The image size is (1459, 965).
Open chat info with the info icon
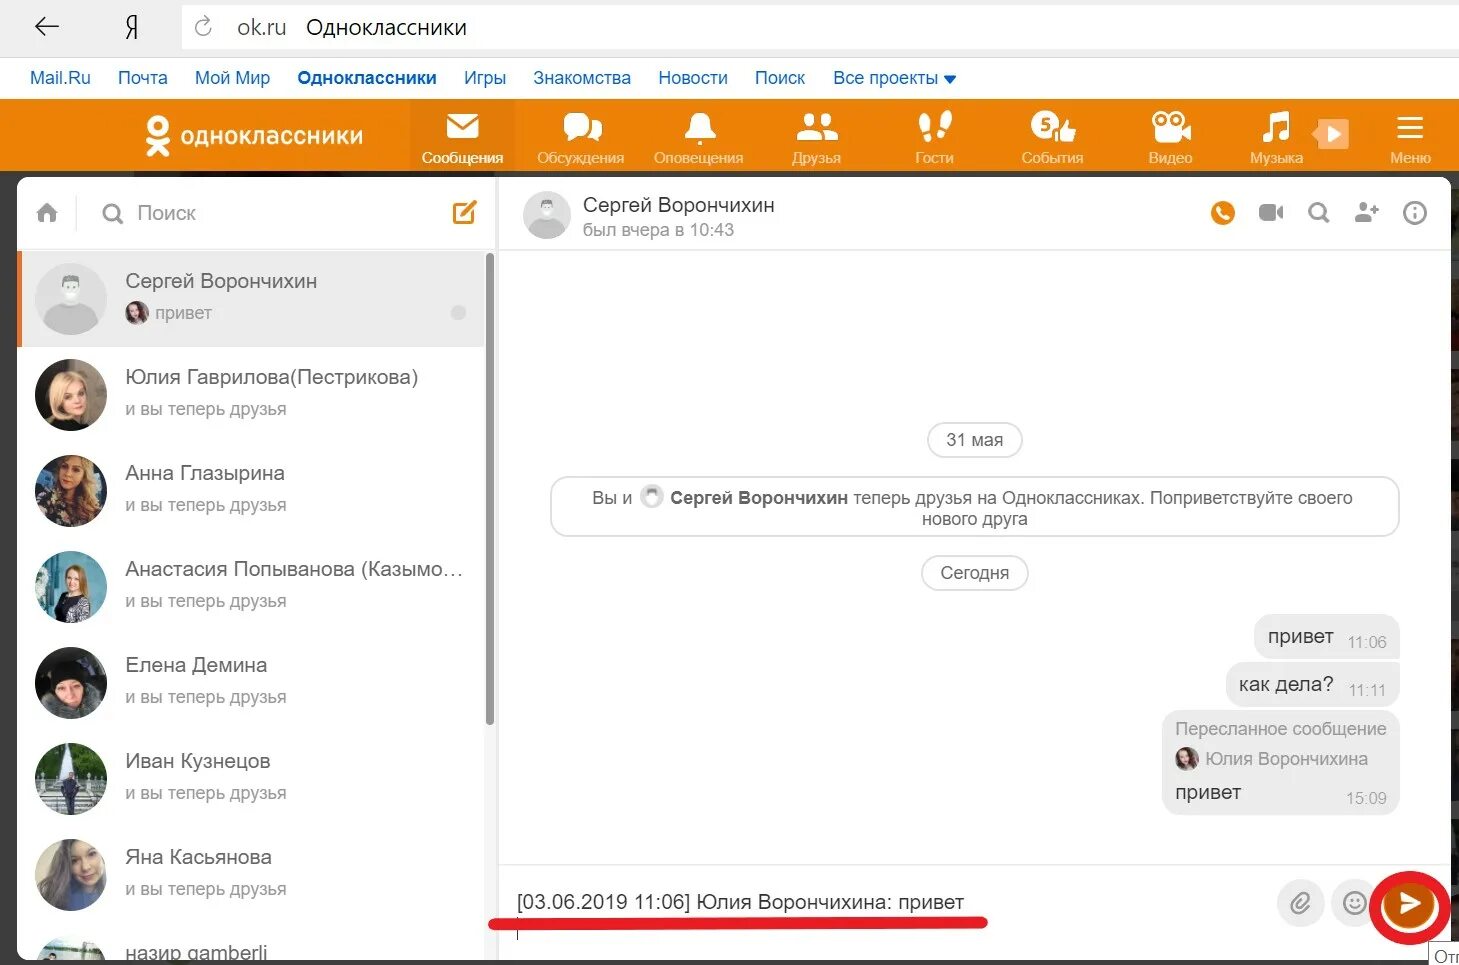(x=1414, y=212)
